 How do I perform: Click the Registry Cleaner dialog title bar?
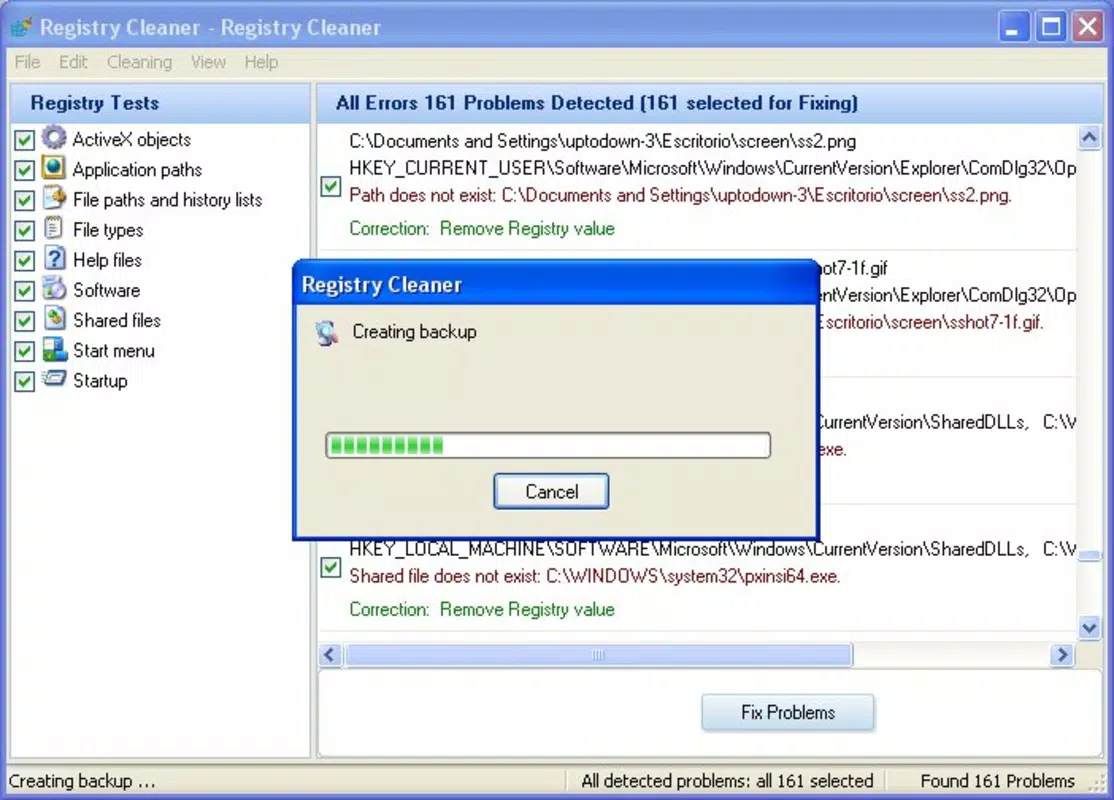point(556,285)
